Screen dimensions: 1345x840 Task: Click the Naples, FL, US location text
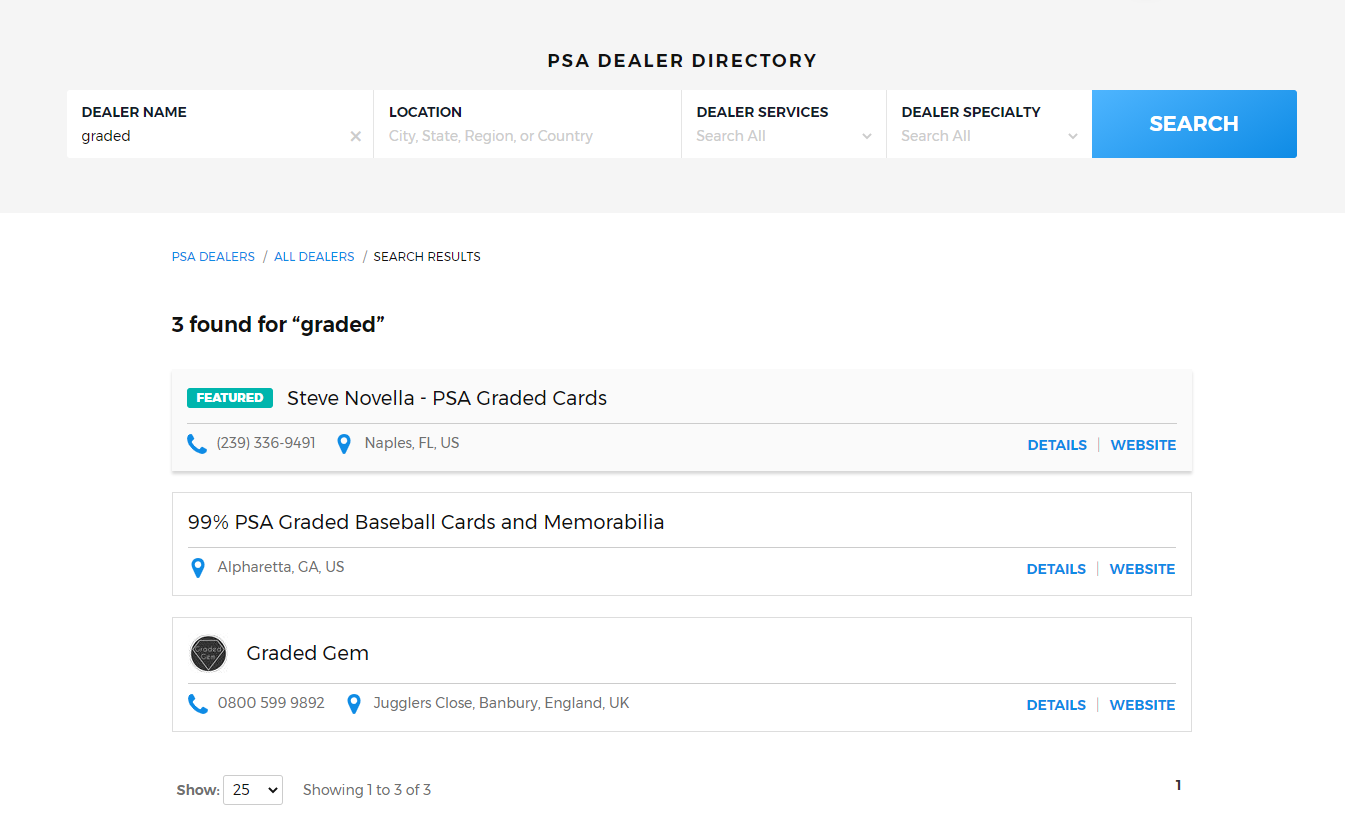[x=412, y=443]
